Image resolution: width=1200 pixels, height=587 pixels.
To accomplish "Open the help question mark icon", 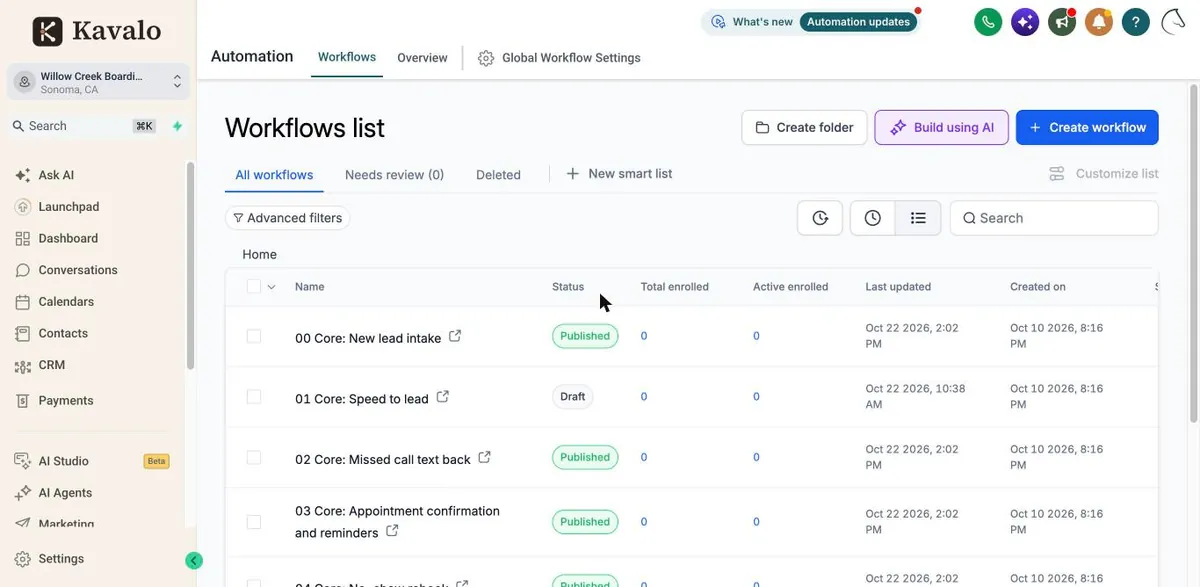I will tap(1135, 22).
